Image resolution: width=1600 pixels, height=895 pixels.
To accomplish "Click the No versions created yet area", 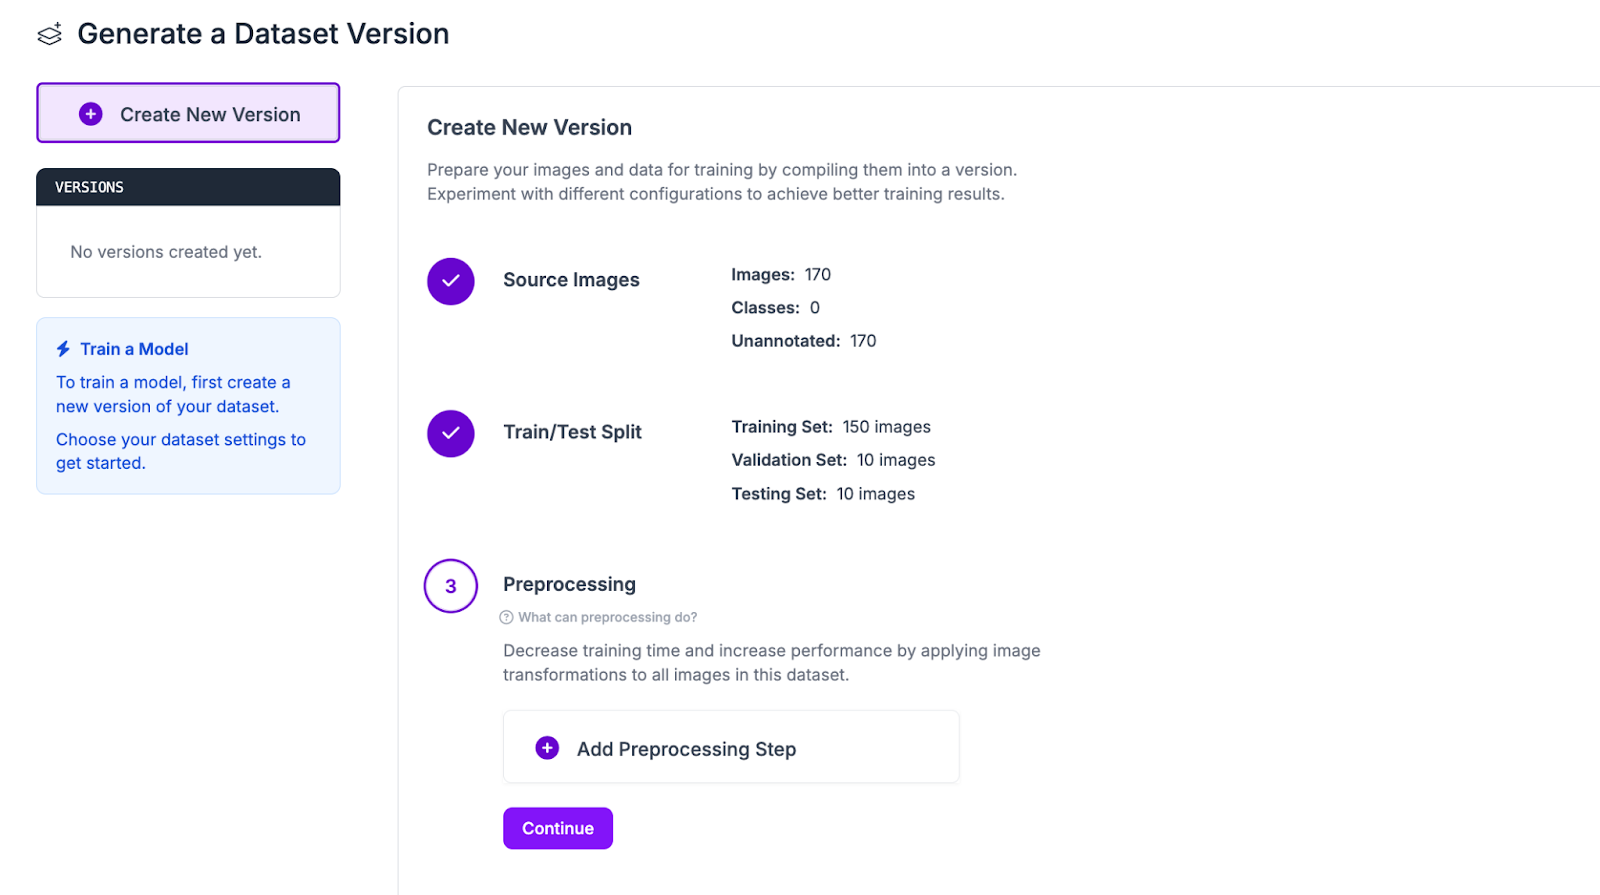I will [x=166, y=252].
